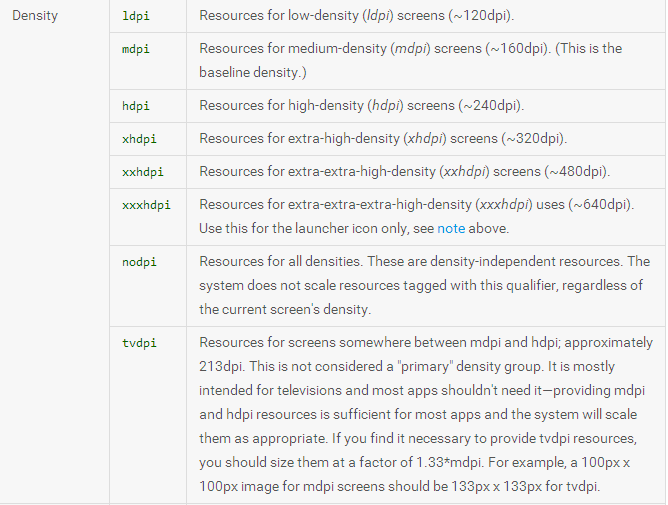
Task: Click "Use this for the launcher icon only"
Action: coord(304,228)
